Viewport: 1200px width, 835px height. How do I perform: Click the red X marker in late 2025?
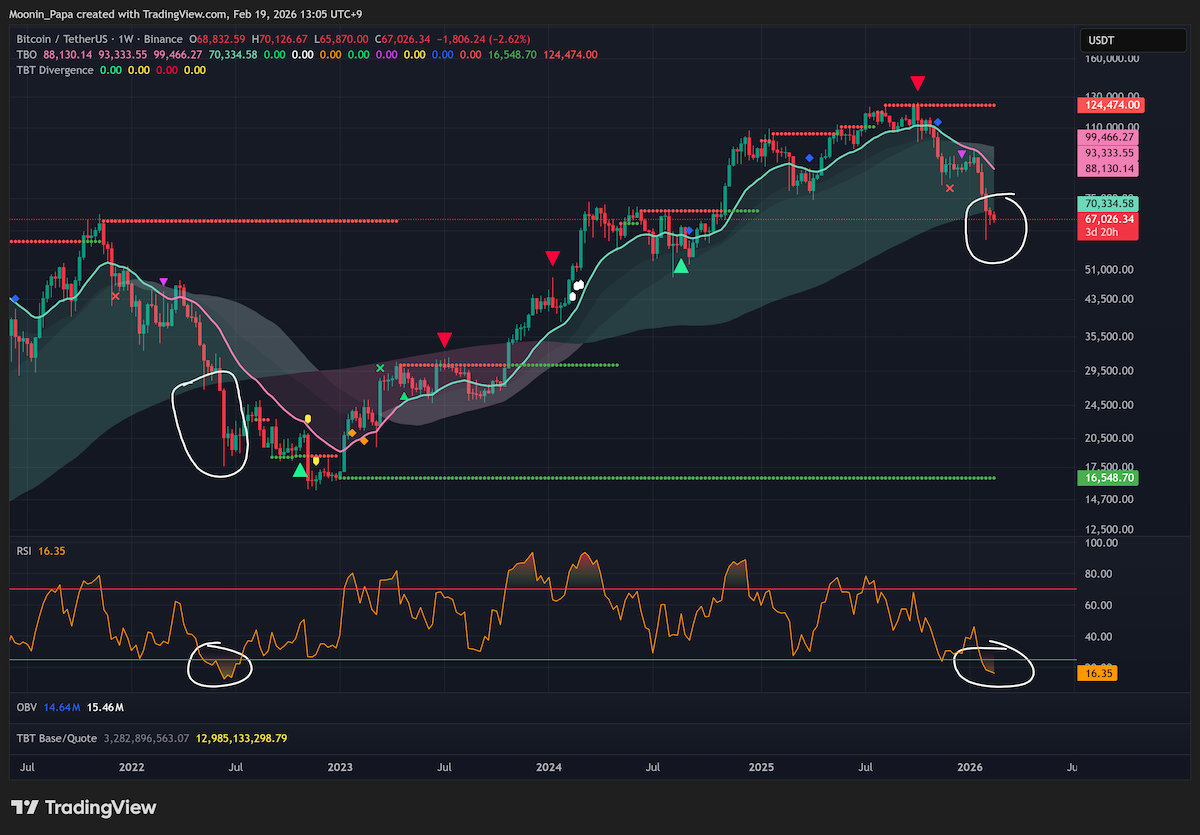pyautogui.click(x=950, y=188)
